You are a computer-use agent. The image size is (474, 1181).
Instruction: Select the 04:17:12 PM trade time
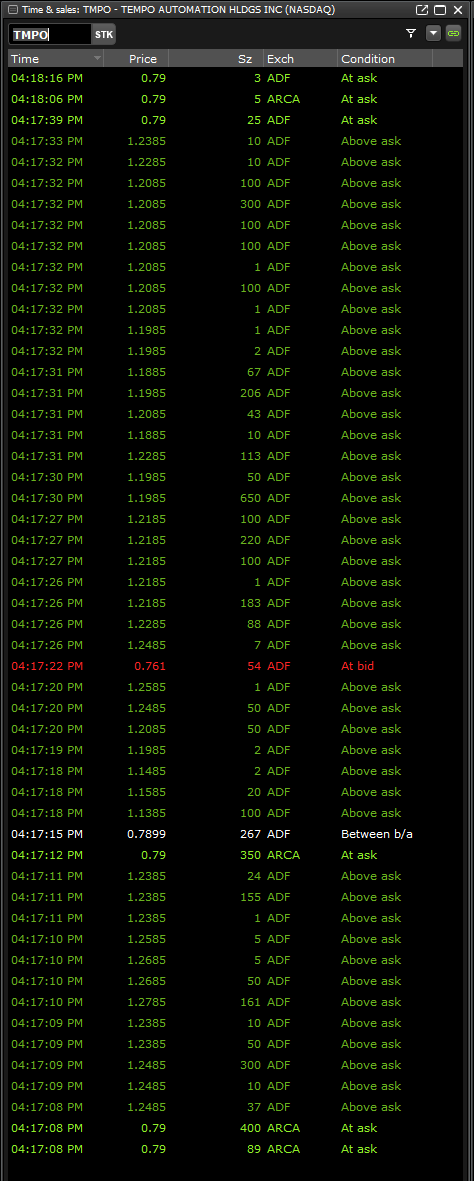(x=47, y=855)
